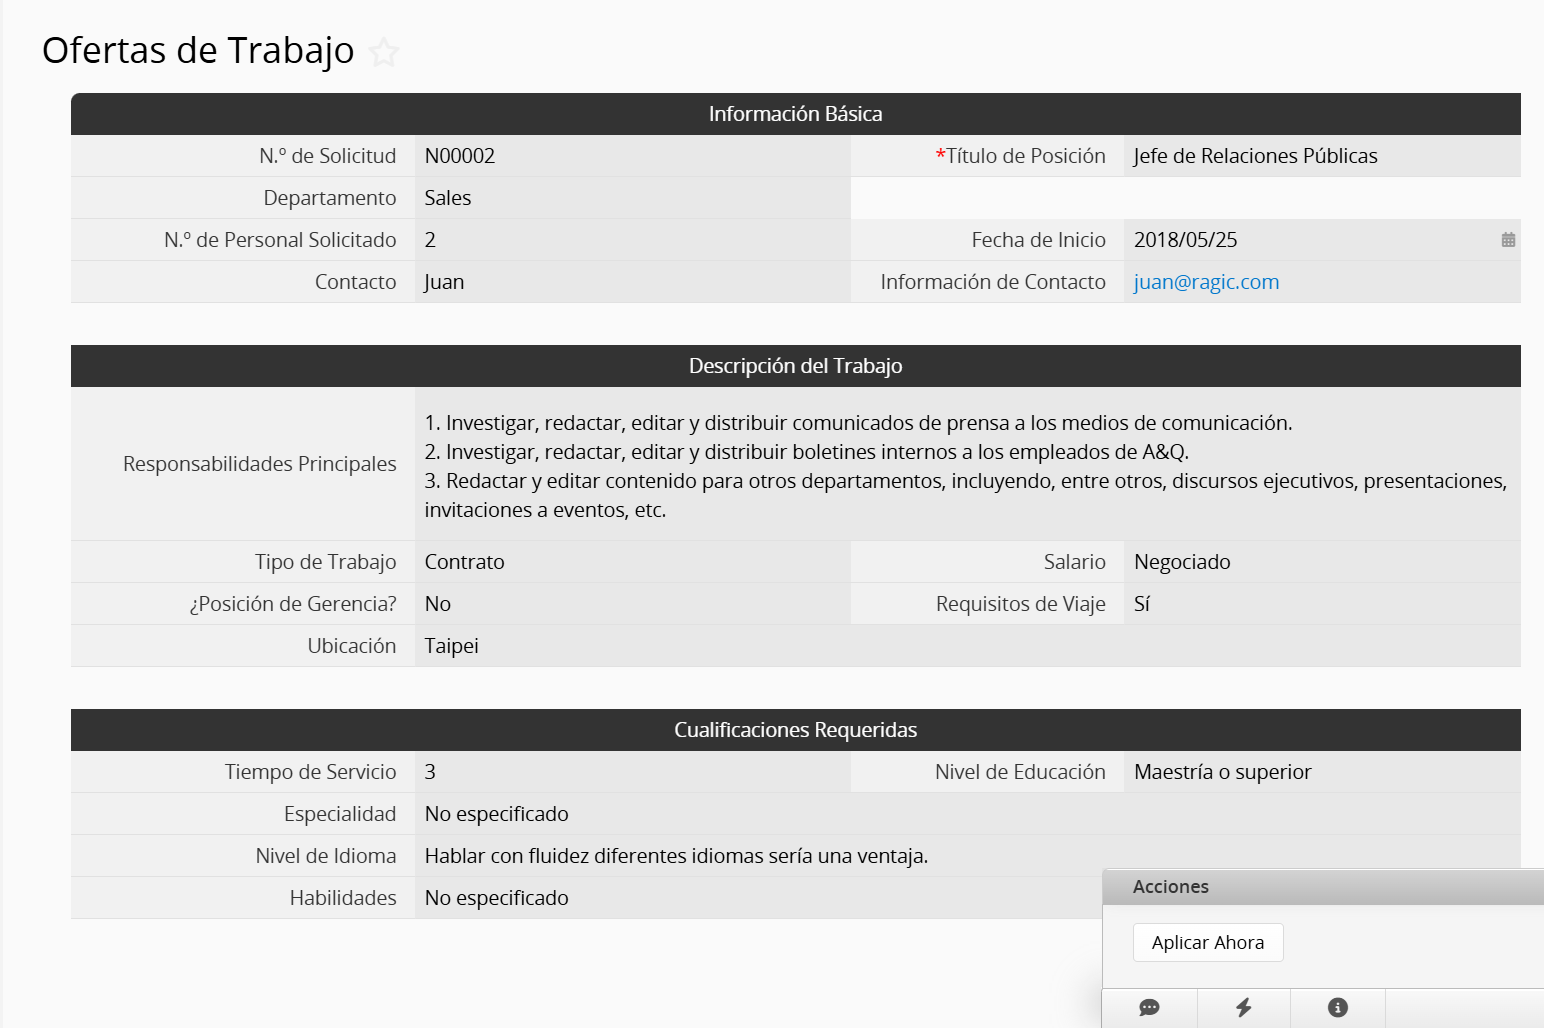Click the lightning bolt actions icon

point(1243,1008)
